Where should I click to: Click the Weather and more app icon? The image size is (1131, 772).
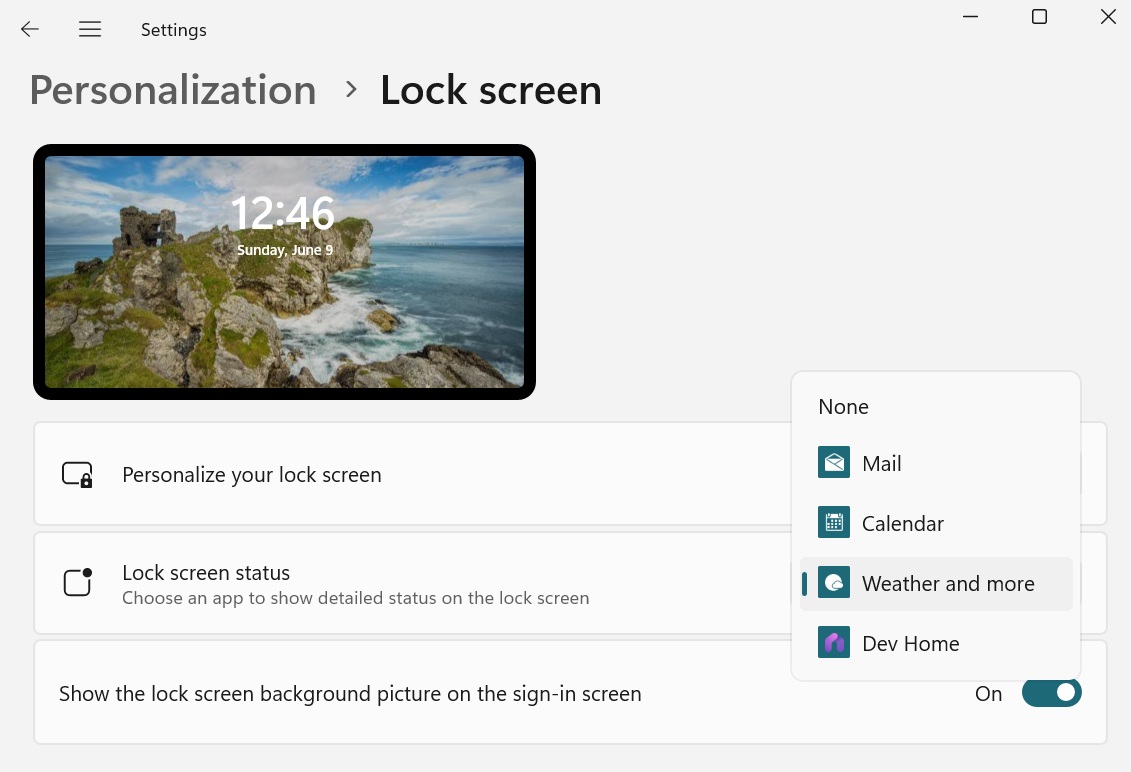click(834, 582)
